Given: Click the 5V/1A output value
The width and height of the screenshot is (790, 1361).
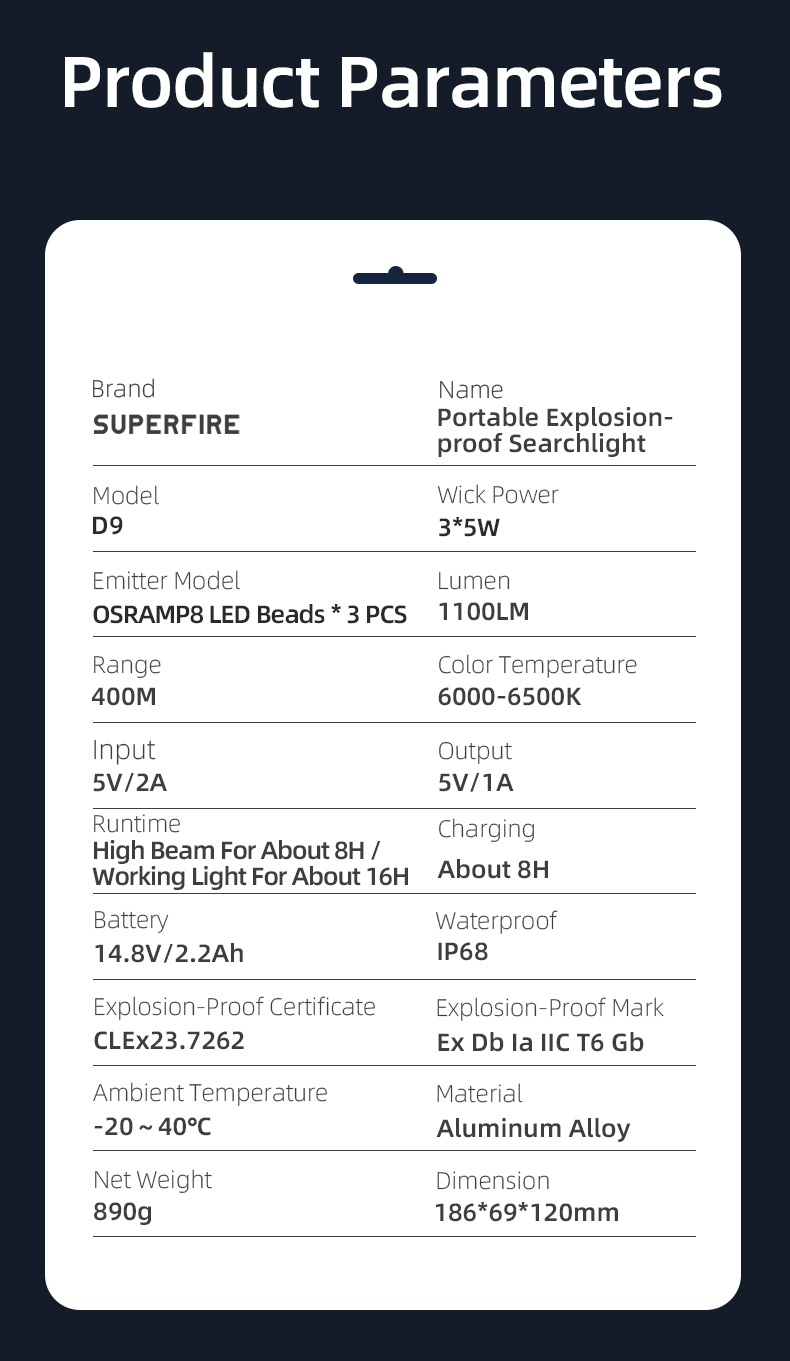Looking at the screenshot, I should point(475,782).
